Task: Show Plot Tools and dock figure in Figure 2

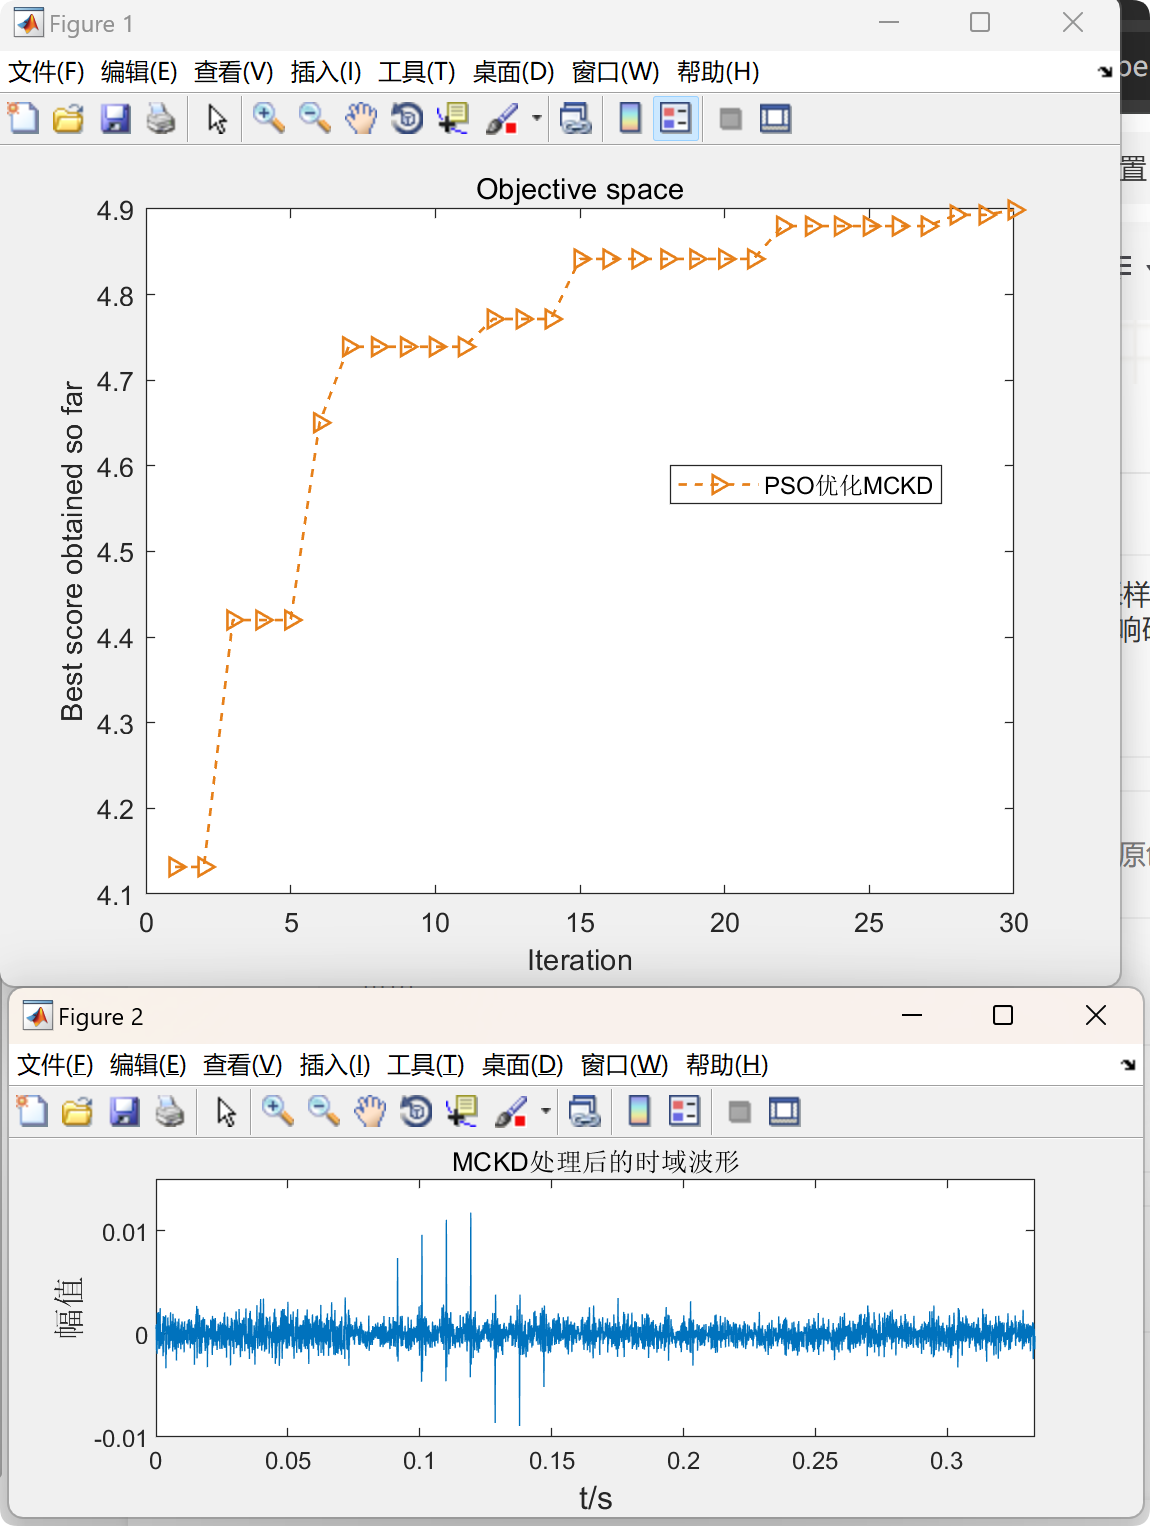Action: point(785,1111)
